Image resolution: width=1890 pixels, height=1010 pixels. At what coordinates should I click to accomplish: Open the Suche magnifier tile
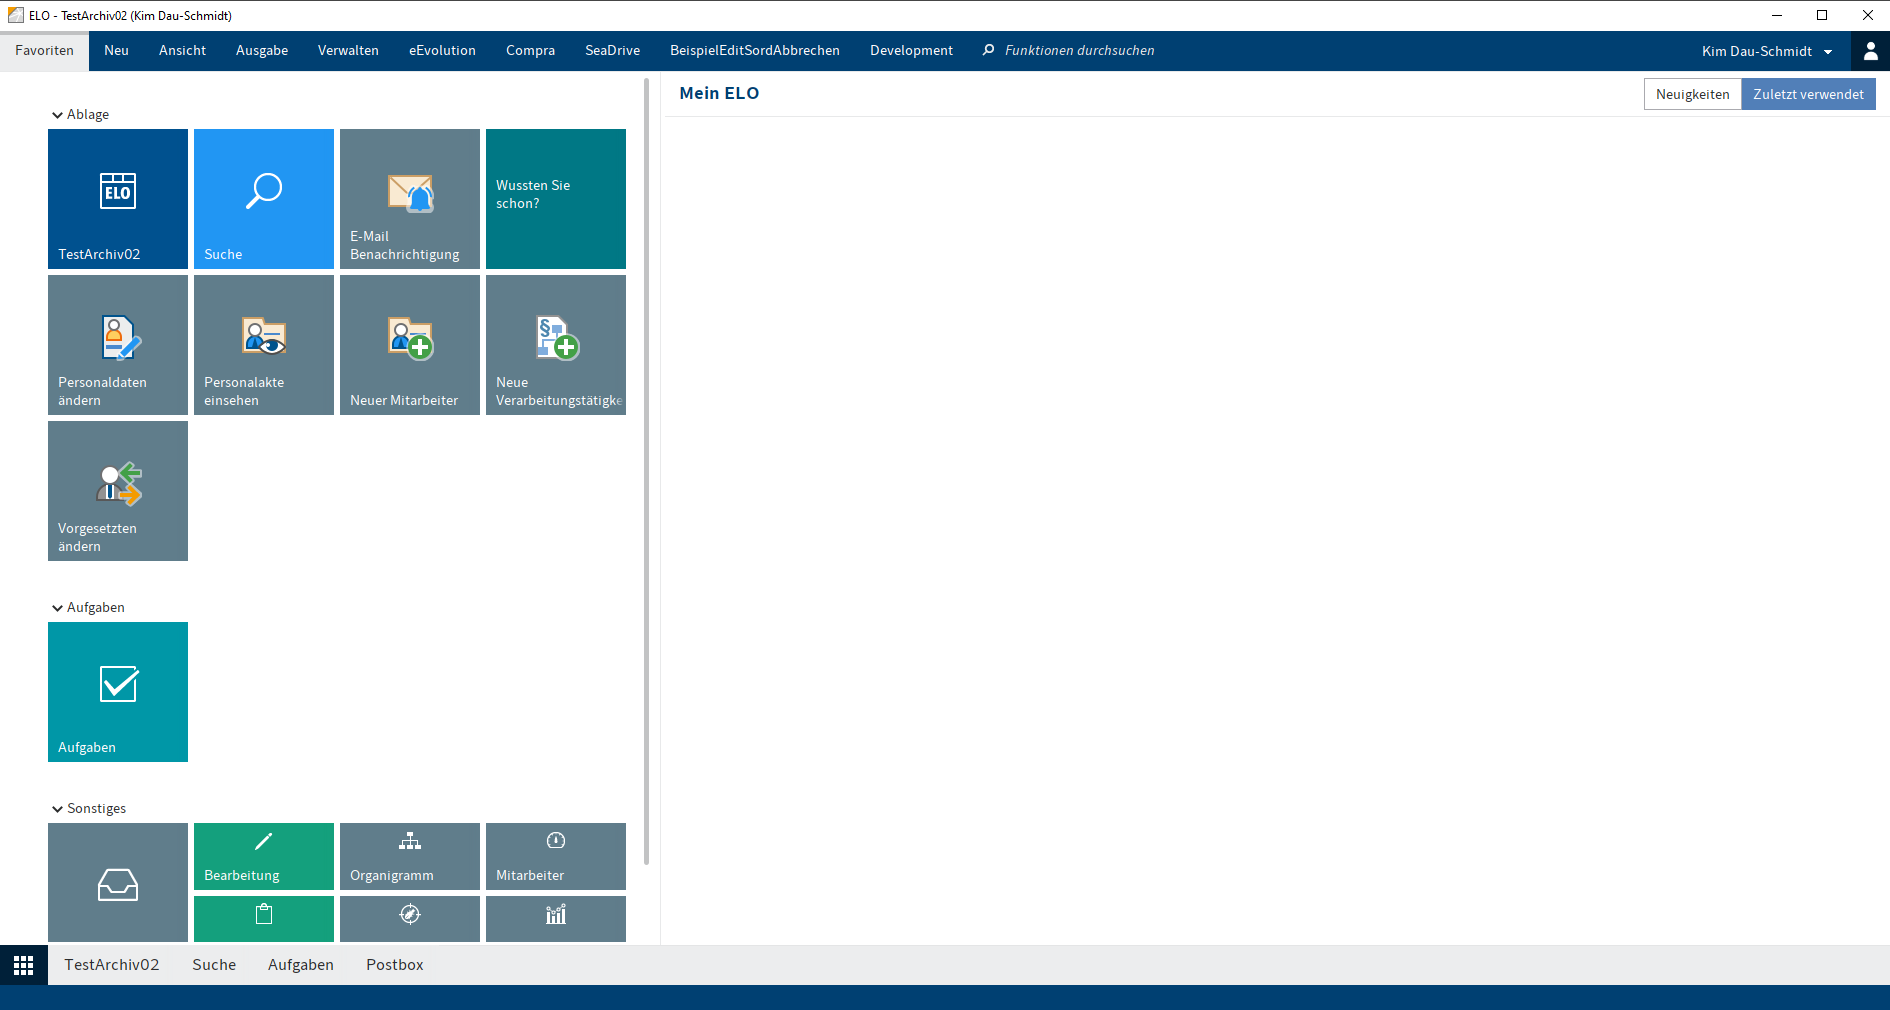264,199
